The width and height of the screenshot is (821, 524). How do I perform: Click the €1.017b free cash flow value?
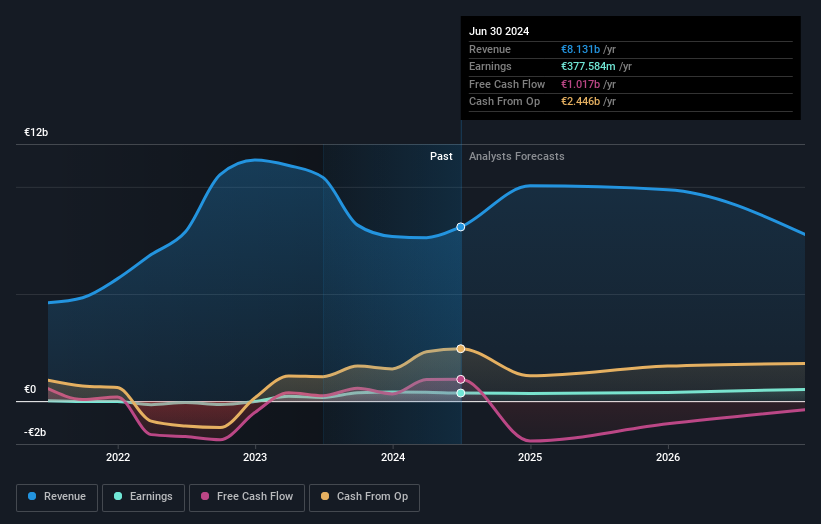coord(580,84)
